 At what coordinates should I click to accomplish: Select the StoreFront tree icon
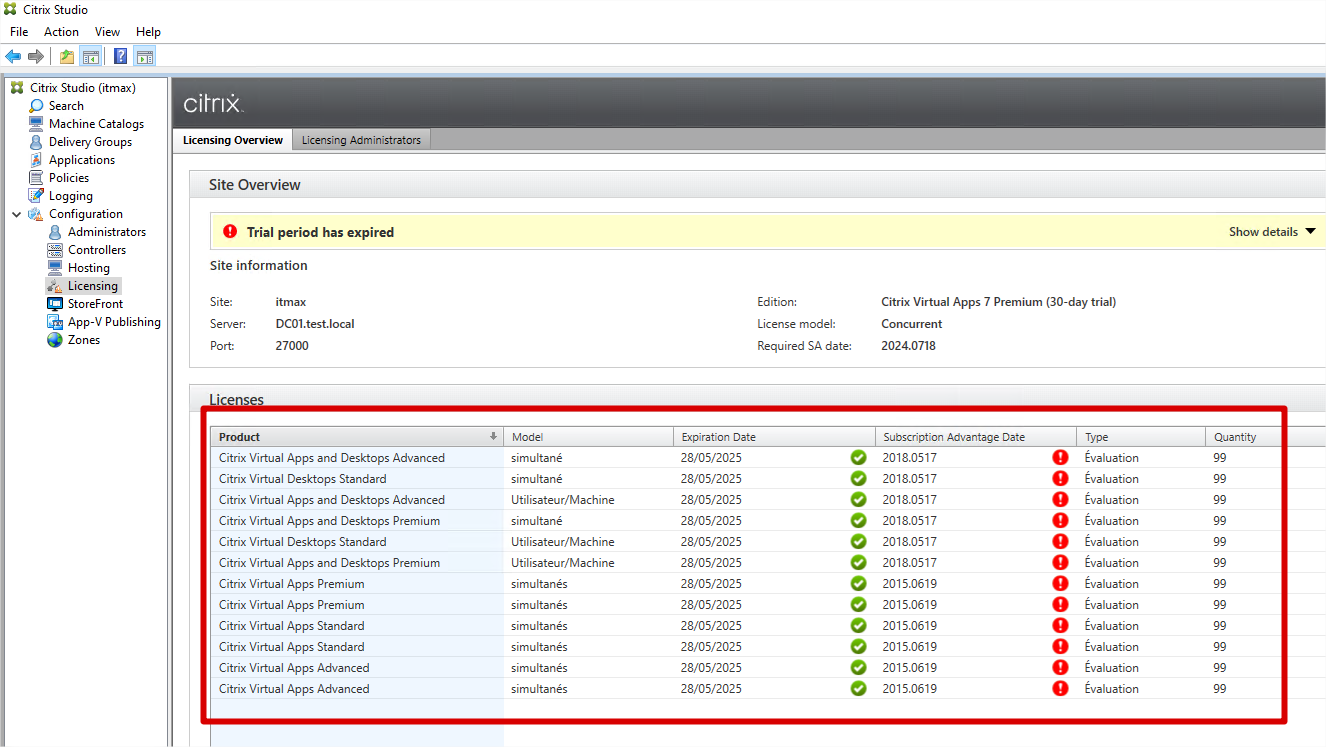pyautogui.click(x=56, y=304)
